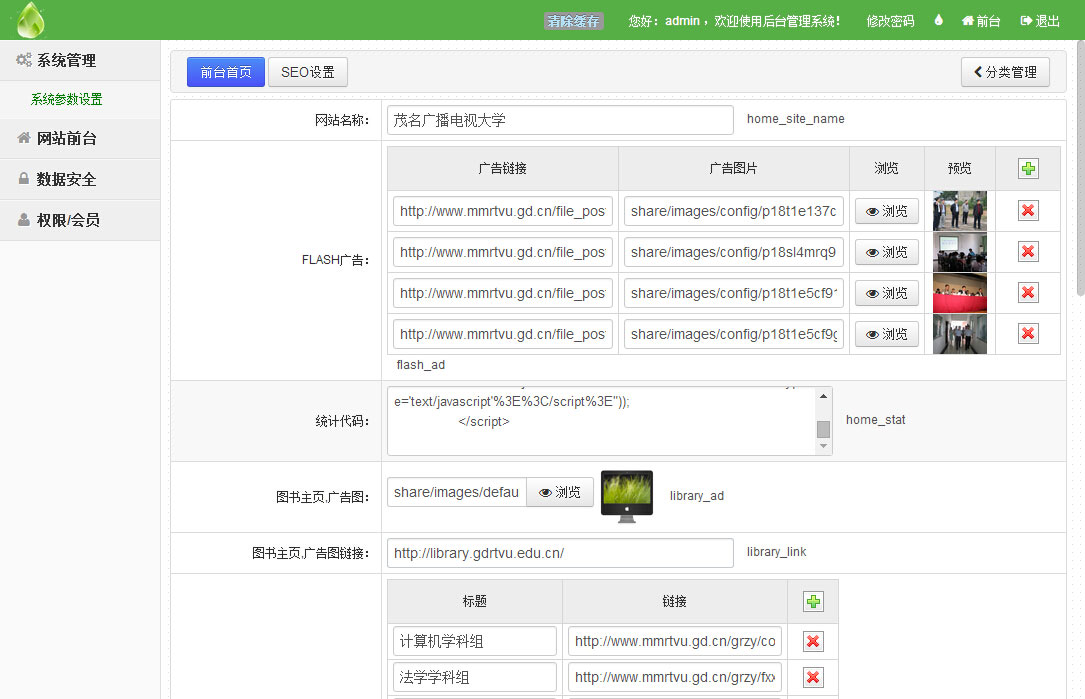Edit the 法学学科组 title field
The width and height of the screenshot is (1085, 699).
[x=475, y=677]
